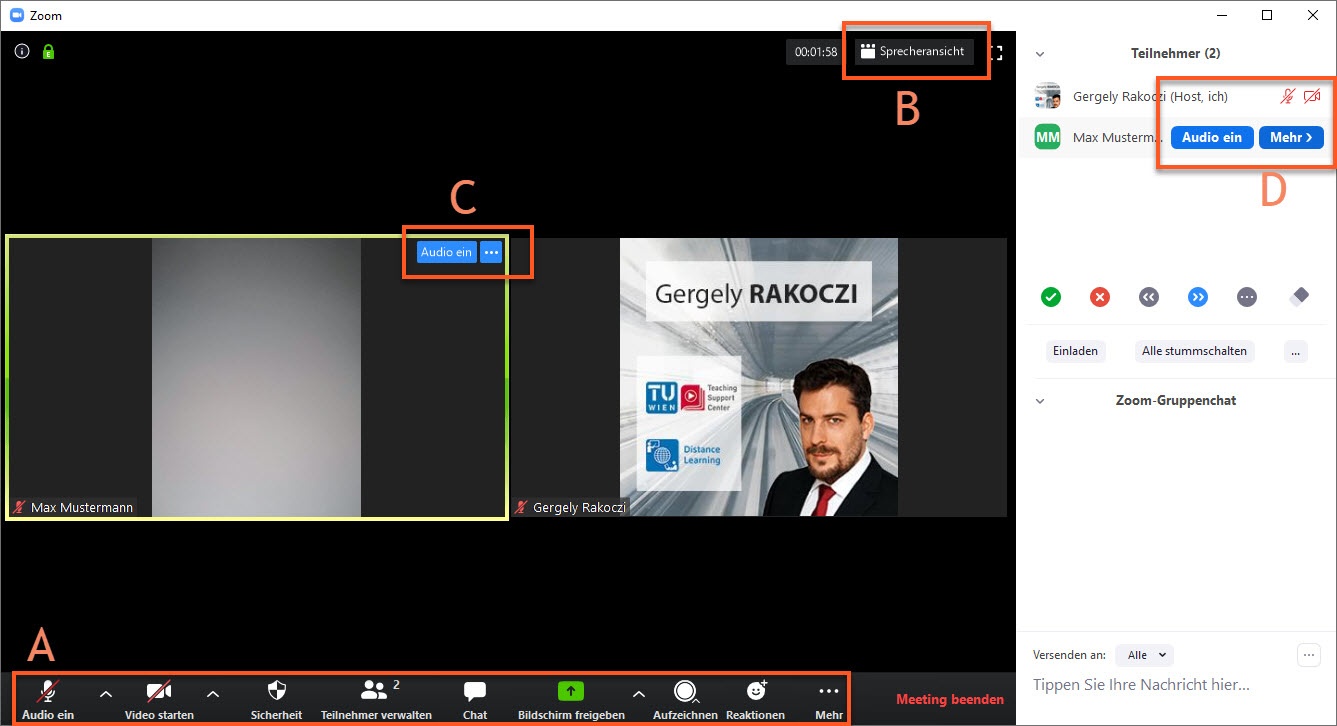The height and width of the screenshot is (726, 1337).
Task: Mute everyone with Alle stummschalten
Action: [x=1194, y=351]
